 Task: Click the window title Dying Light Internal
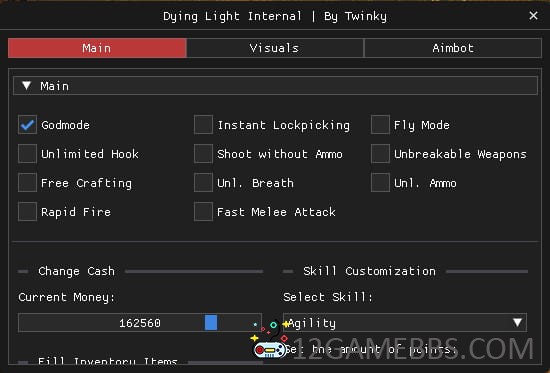coord(232,16)
